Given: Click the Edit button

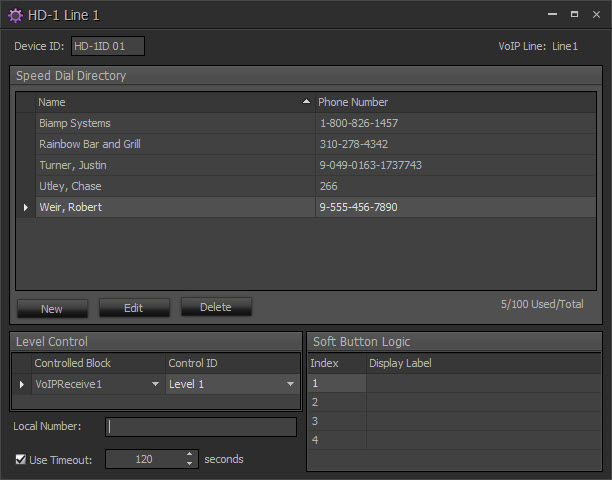Looking at the screenshot, I should click(133, 308).
